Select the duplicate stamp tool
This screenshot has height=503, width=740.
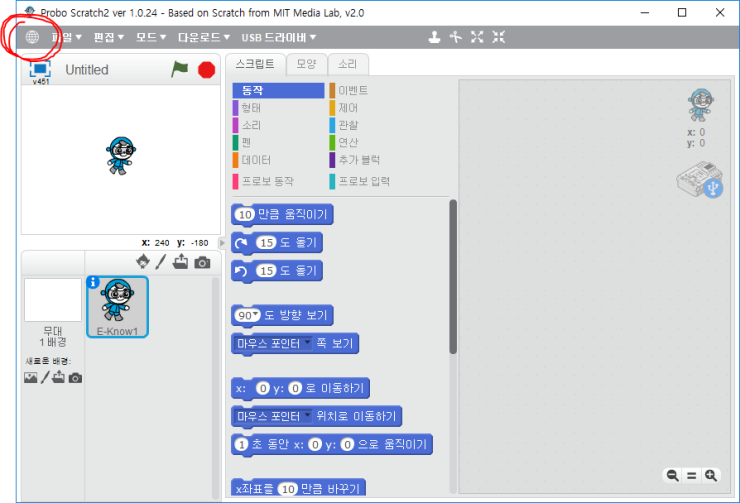point(434,37)
